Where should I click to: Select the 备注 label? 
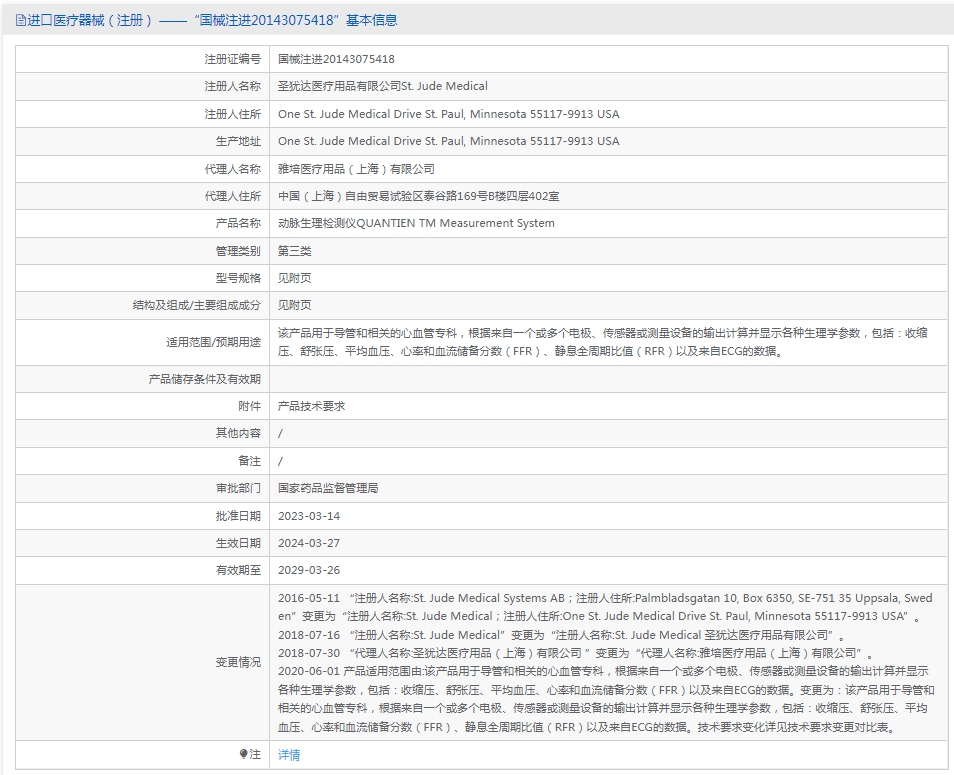pos(249,461)
